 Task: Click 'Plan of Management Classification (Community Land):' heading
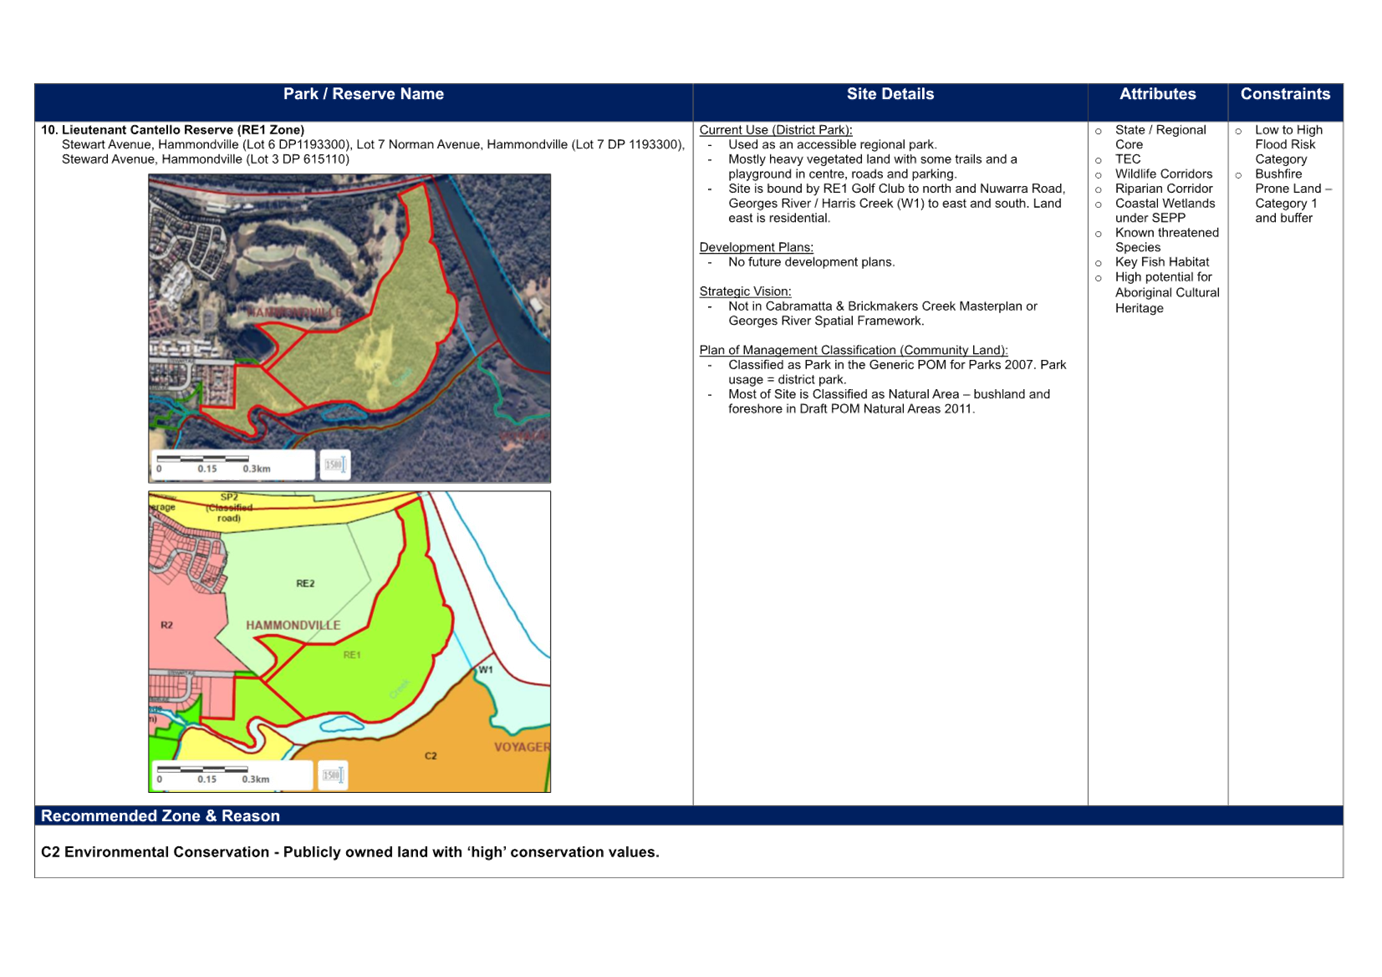click(x=853, y=350)
